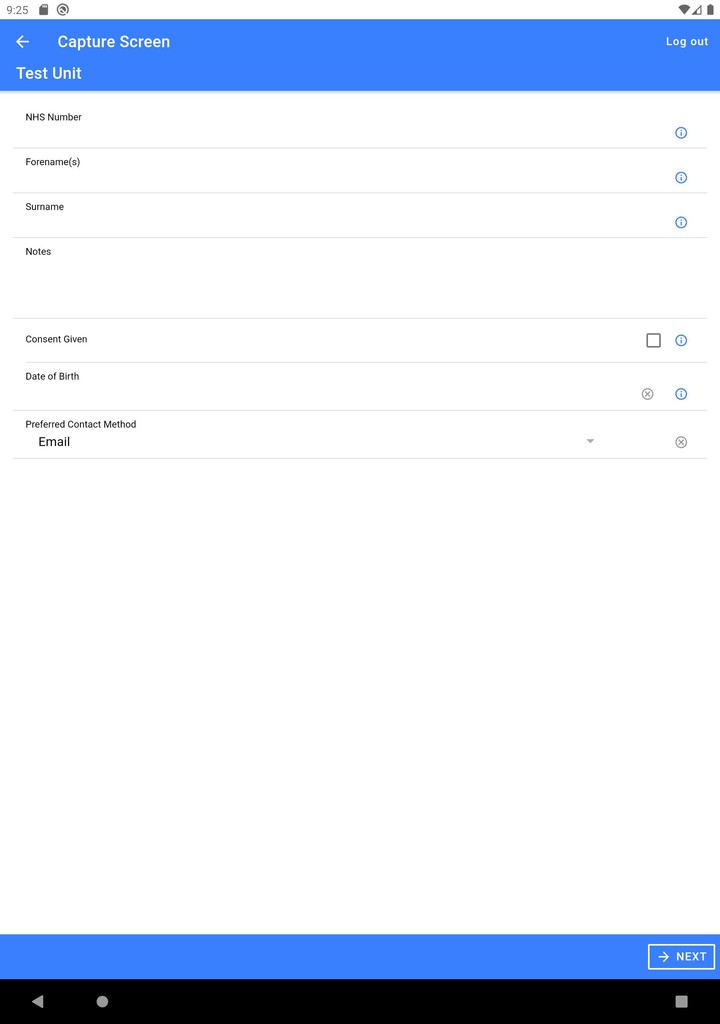The width and height of the screenshot is (720, 1024).
Task: Open the Email contact method combo box
Action: coord(310,442)
